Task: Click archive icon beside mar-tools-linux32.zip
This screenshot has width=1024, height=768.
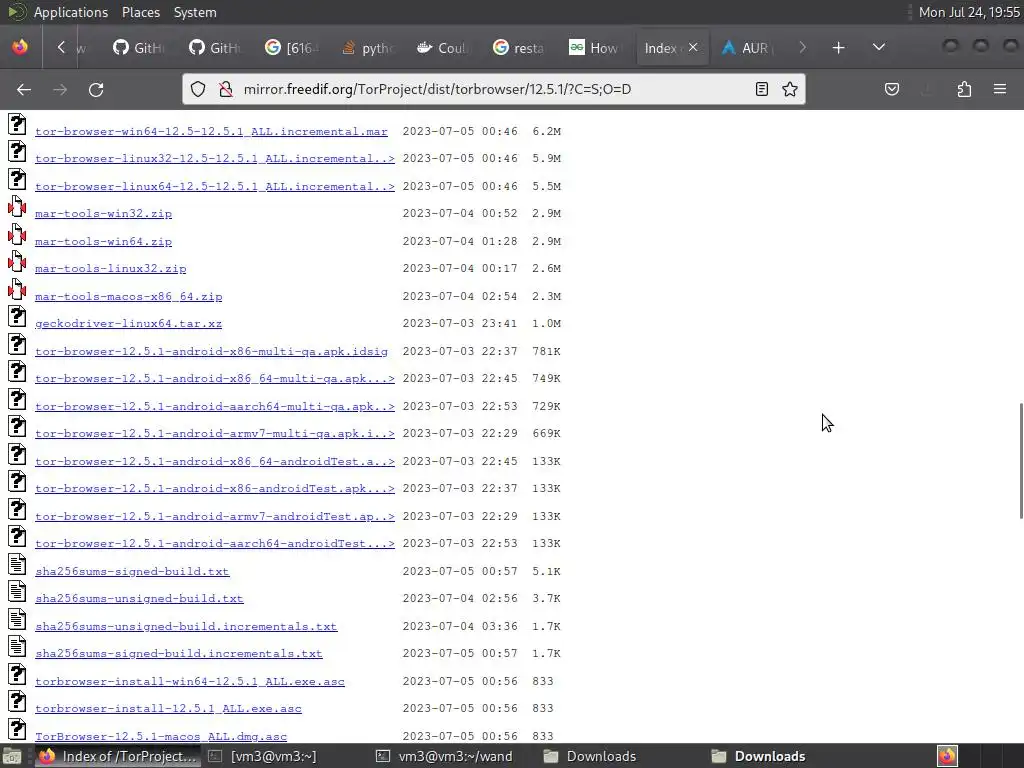Action: pyautogui.click(x=17, y=262)
